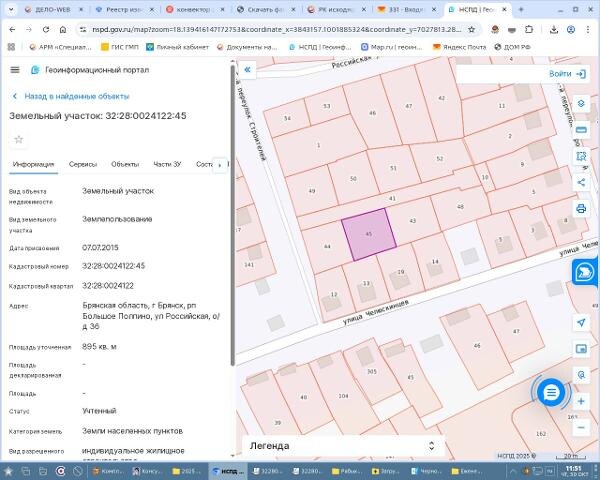600x480 pixels.
Task: Open browser downloads icon
Action: pos(554,29)
